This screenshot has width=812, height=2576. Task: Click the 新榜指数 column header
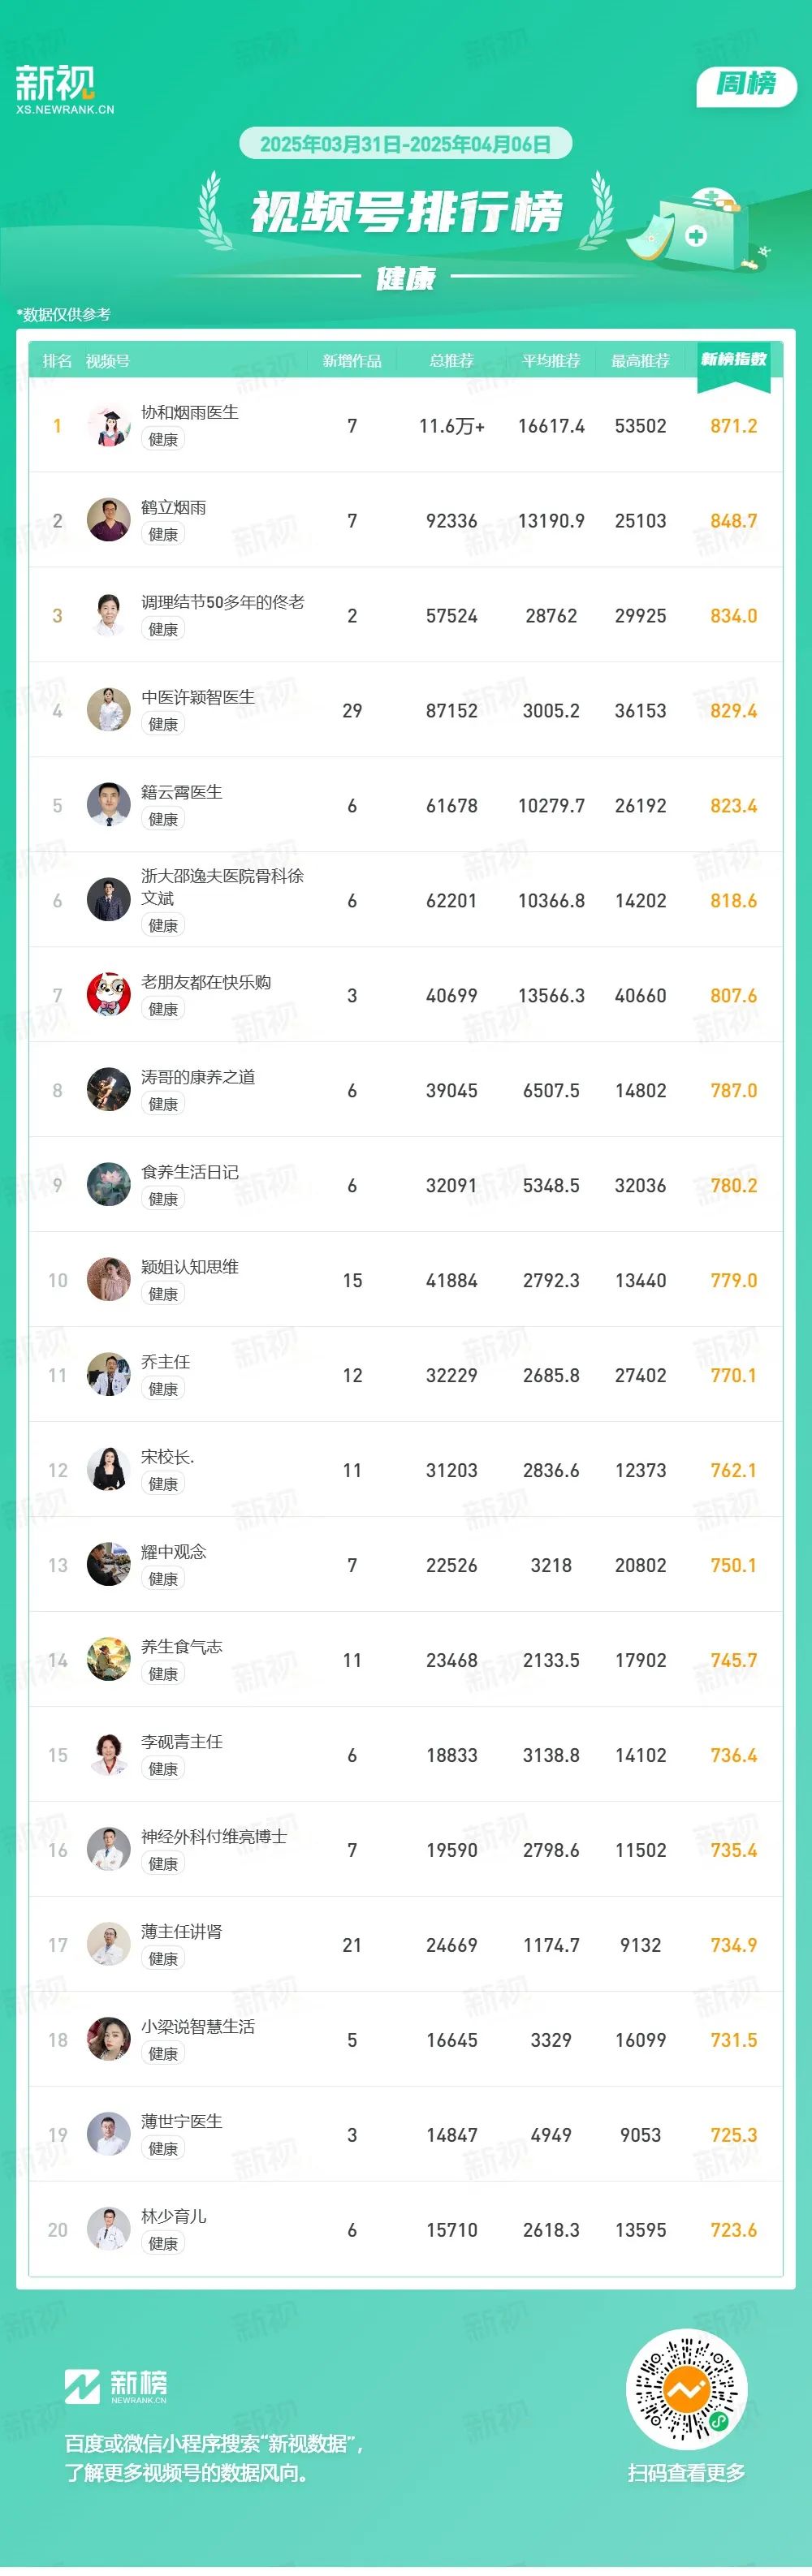pos(734,360)
